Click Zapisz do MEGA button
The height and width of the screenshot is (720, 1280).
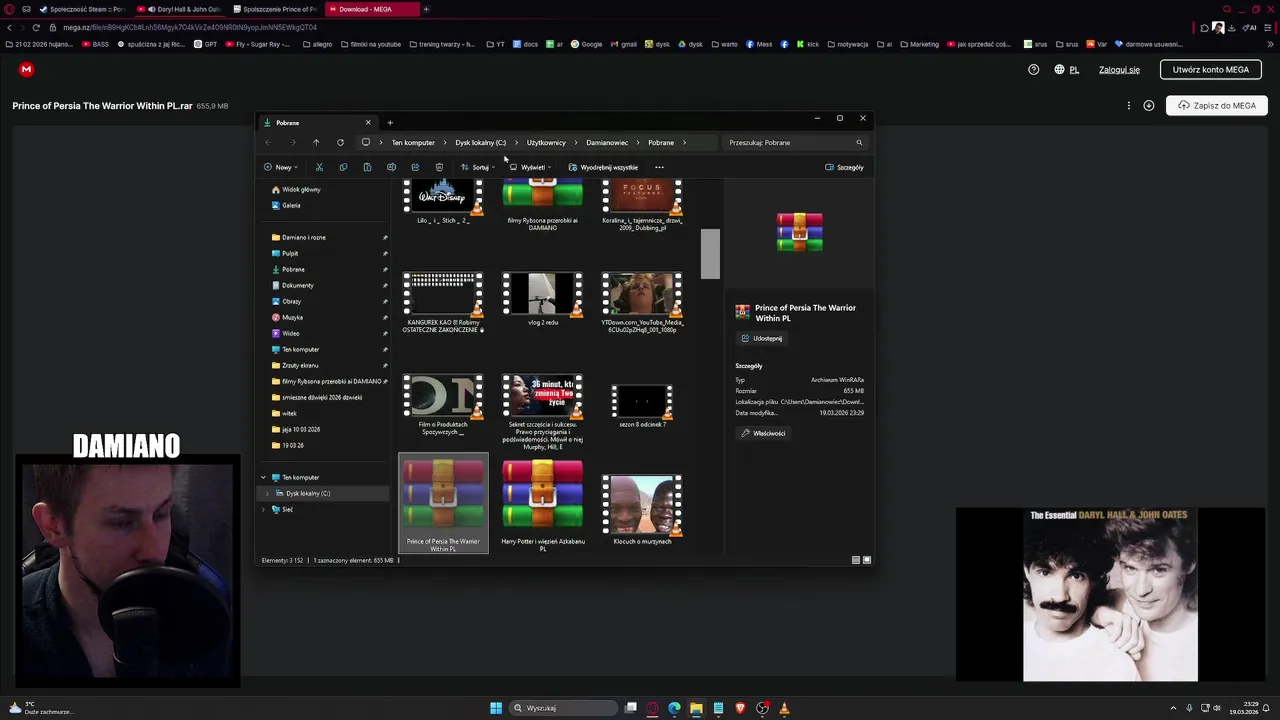pyautogui.click(x=1217, y=105)
